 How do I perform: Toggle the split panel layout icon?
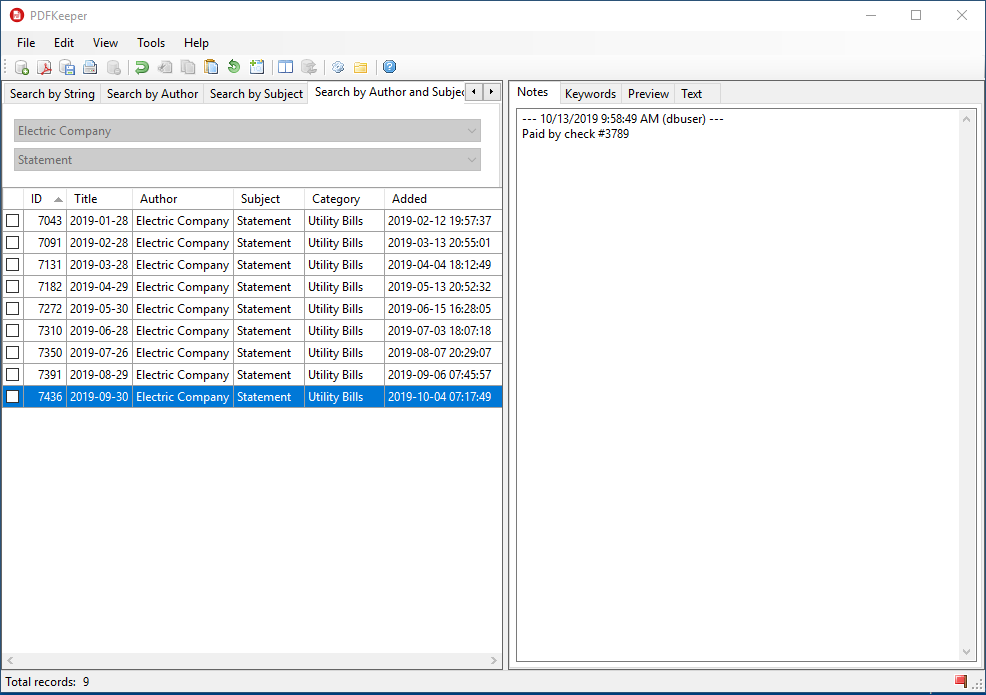285,67
